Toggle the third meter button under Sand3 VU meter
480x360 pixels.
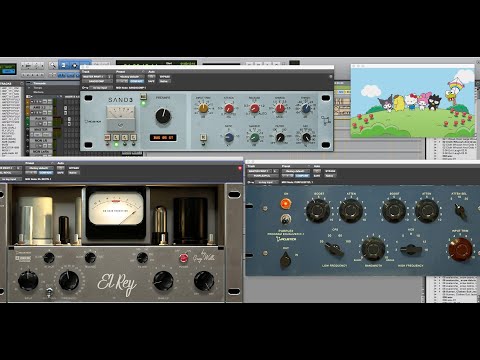click(x=125, y=137)
